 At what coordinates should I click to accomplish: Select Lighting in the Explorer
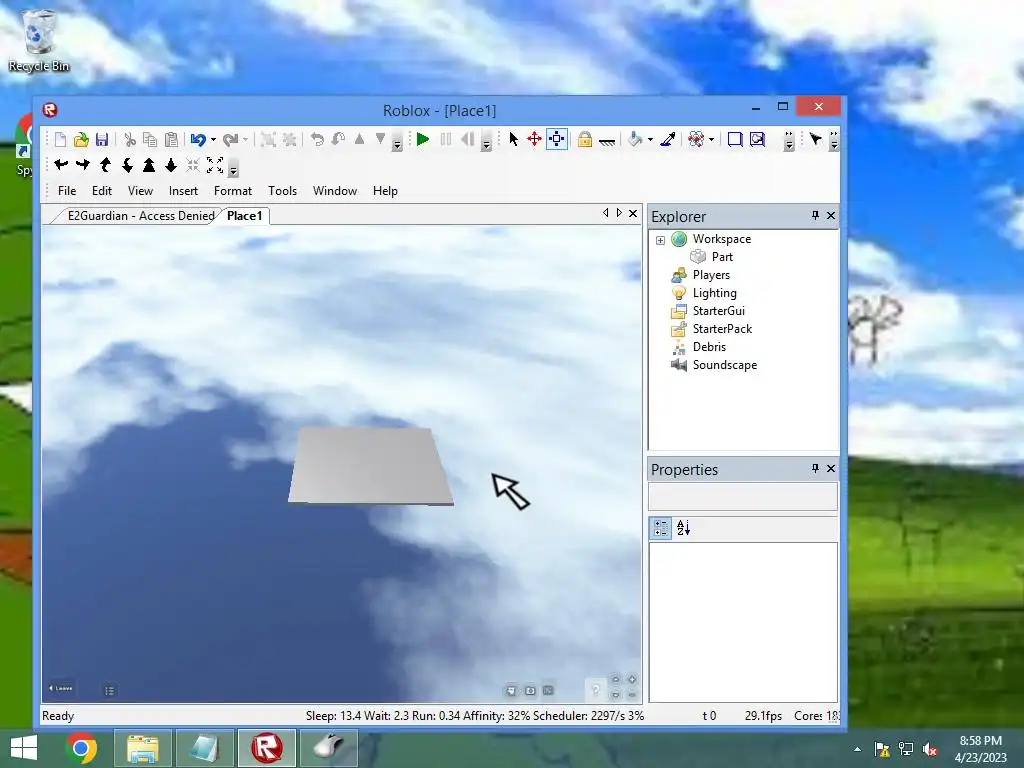(714, 293)
